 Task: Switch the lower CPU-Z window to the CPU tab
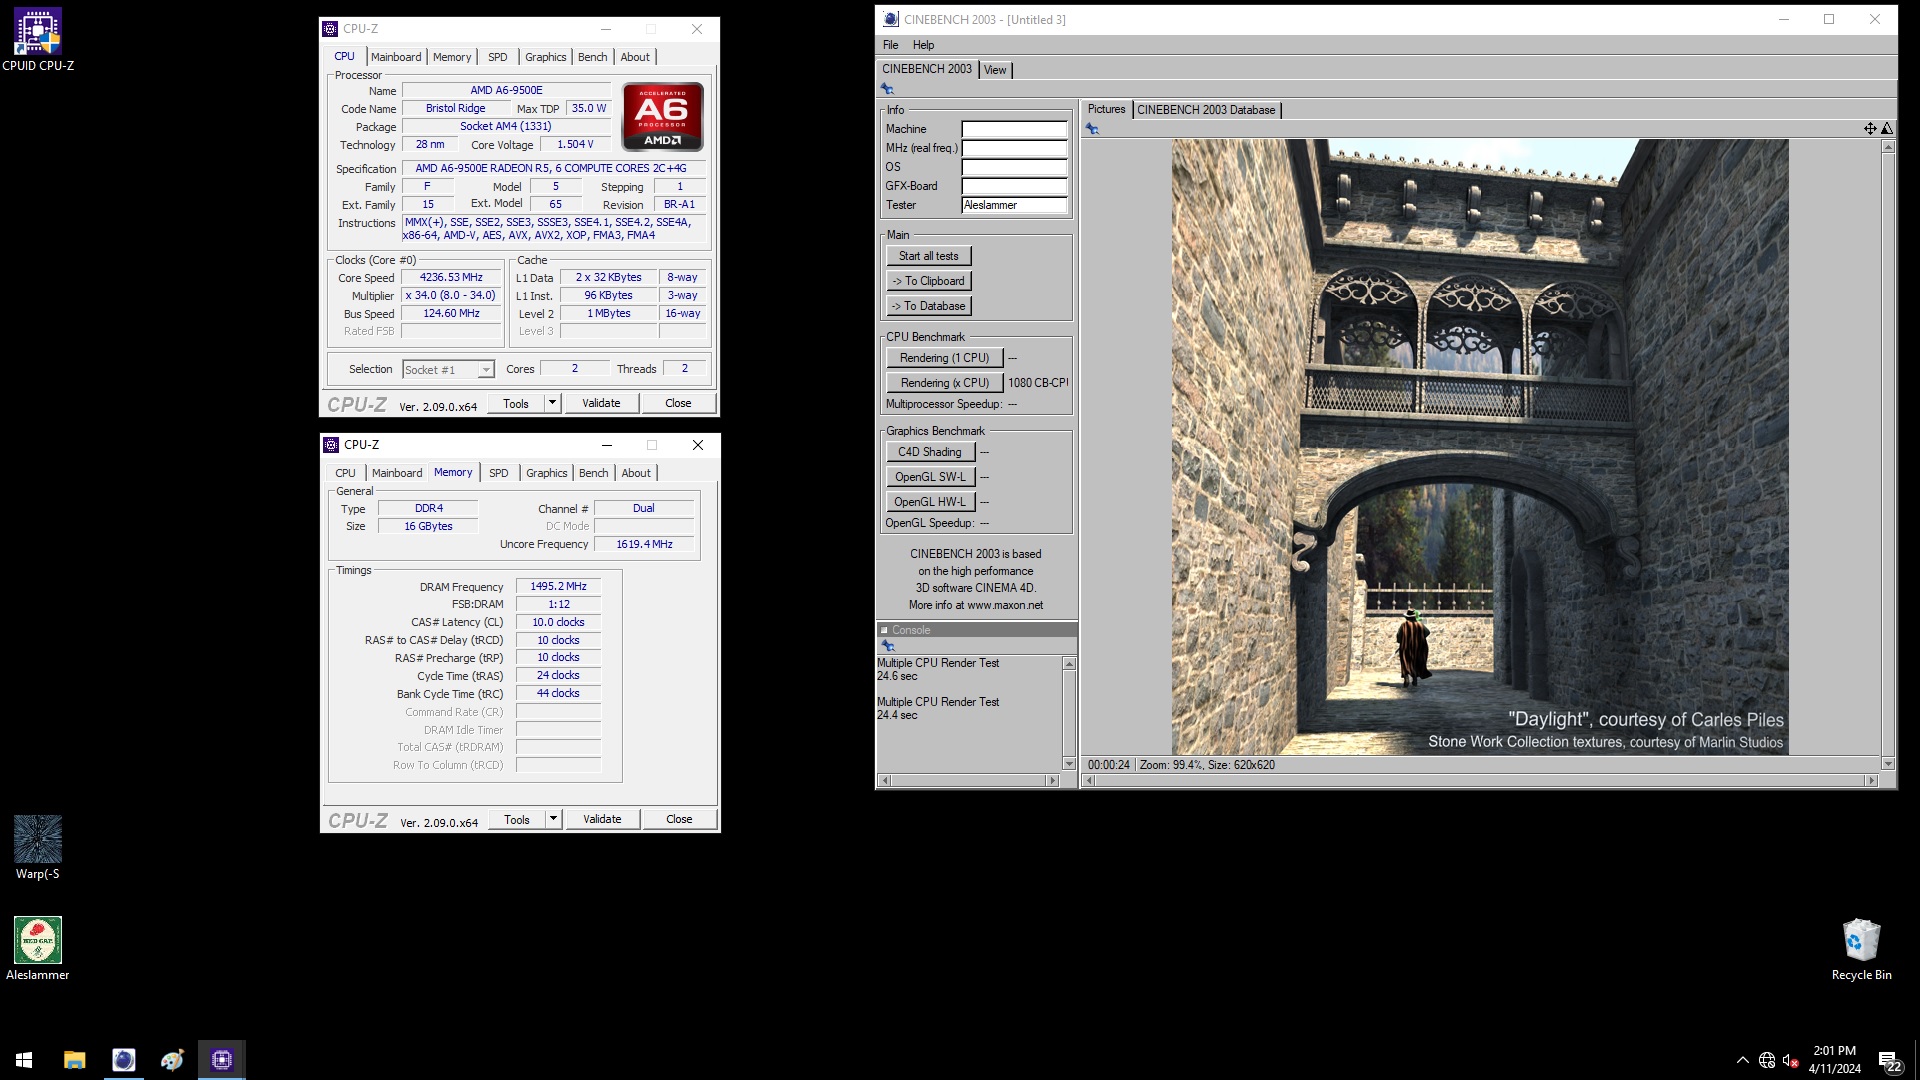tap(345, 473)
